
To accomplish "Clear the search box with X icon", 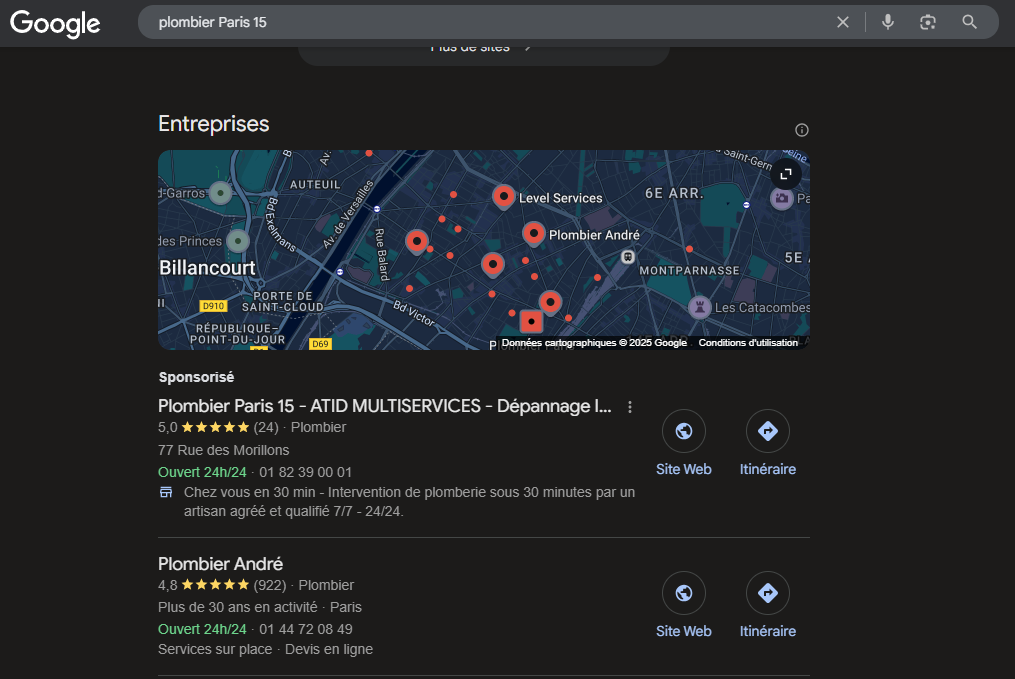I will tap(843, 22).
